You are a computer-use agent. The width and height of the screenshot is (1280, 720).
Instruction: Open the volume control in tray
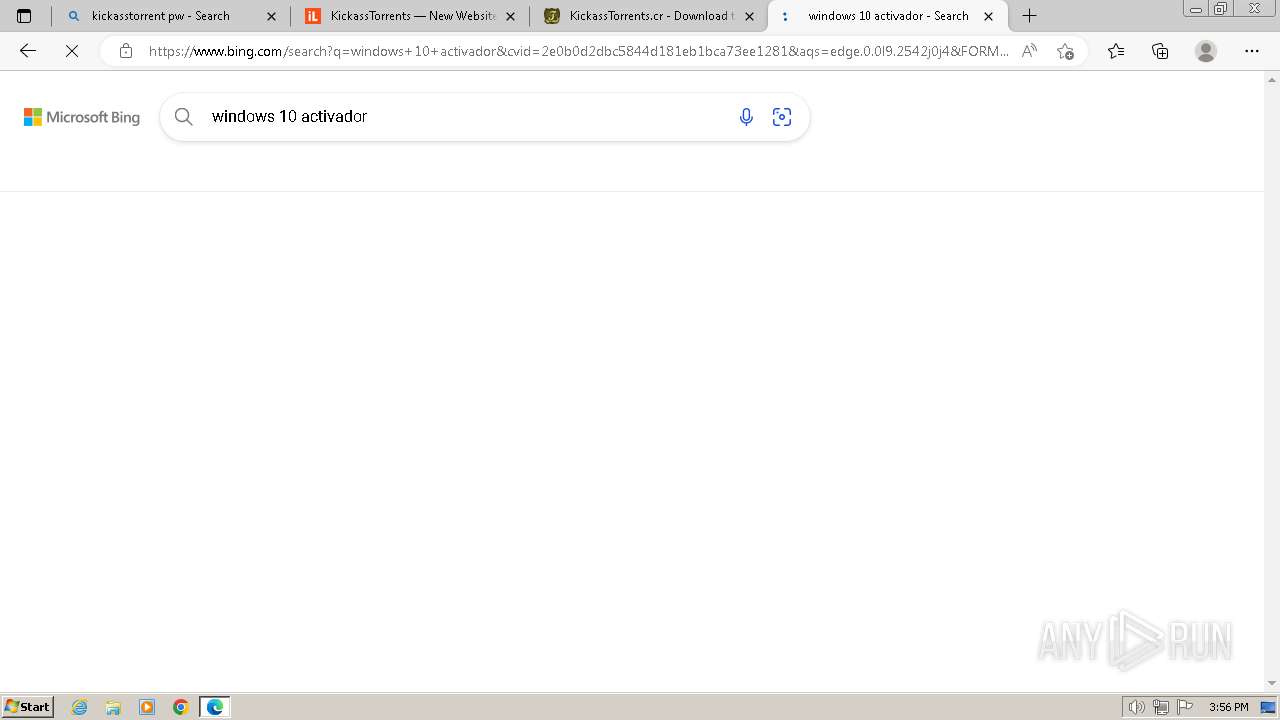pos(1137,707)
